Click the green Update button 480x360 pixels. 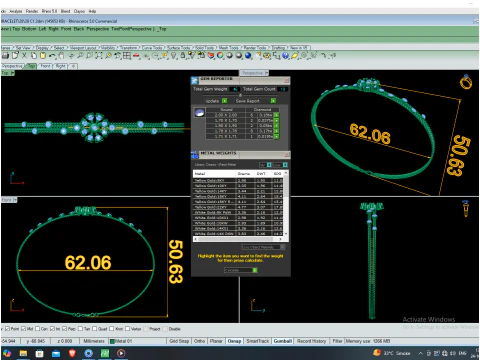[225, 101]
